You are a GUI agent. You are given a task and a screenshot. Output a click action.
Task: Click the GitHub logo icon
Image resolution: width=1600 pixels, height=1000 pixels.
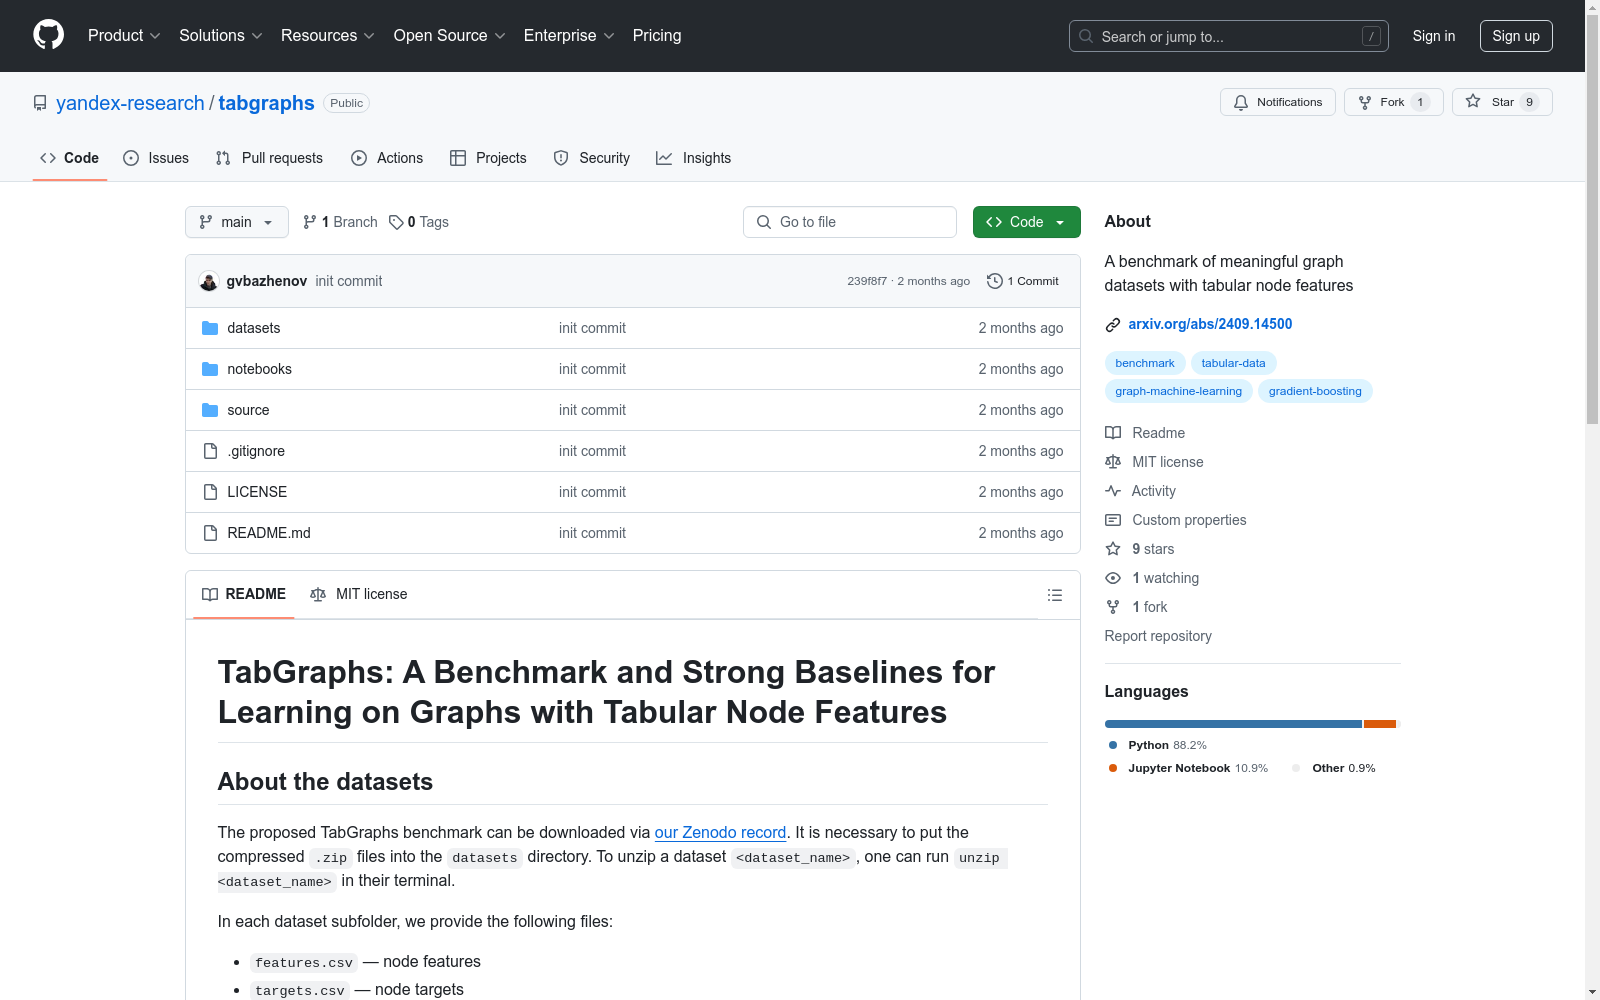coord(48,35)
